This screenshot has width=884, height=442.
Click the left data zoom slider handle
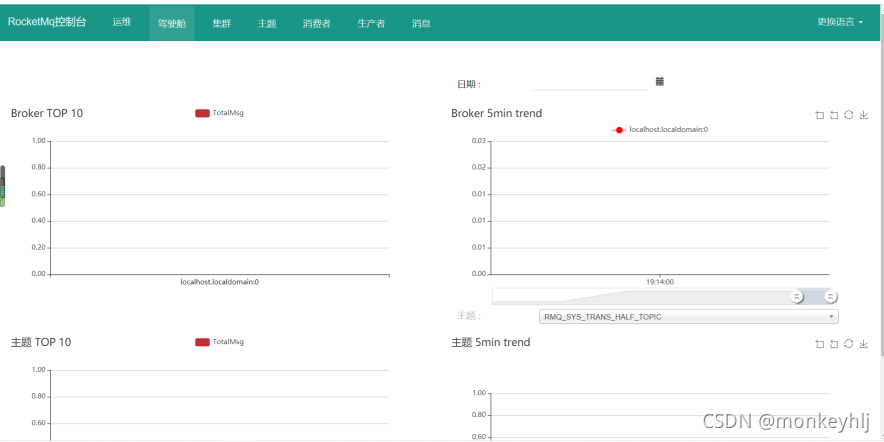coord(797,297)
